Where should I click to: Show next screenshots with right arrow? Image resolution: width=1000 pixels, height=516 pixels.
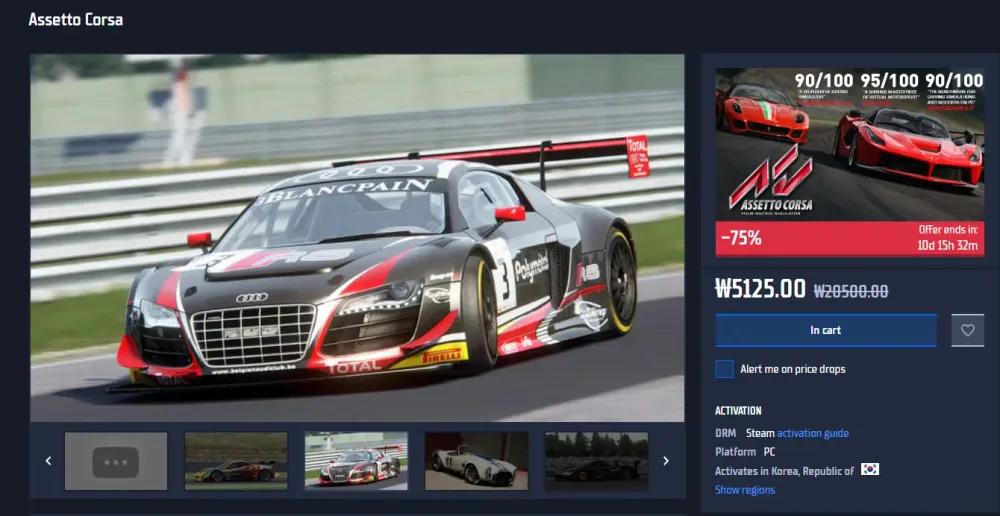[x=666, y=461]
